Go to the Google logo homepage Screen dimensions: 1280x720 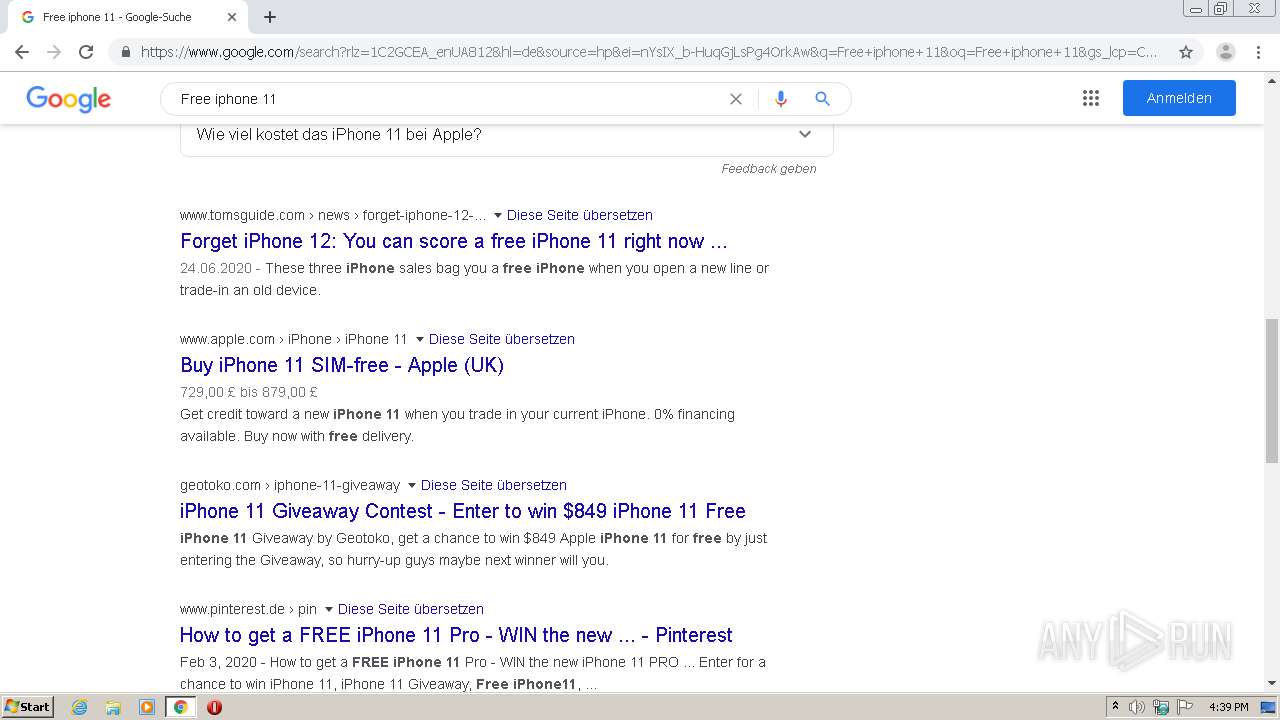coord(68,98)
